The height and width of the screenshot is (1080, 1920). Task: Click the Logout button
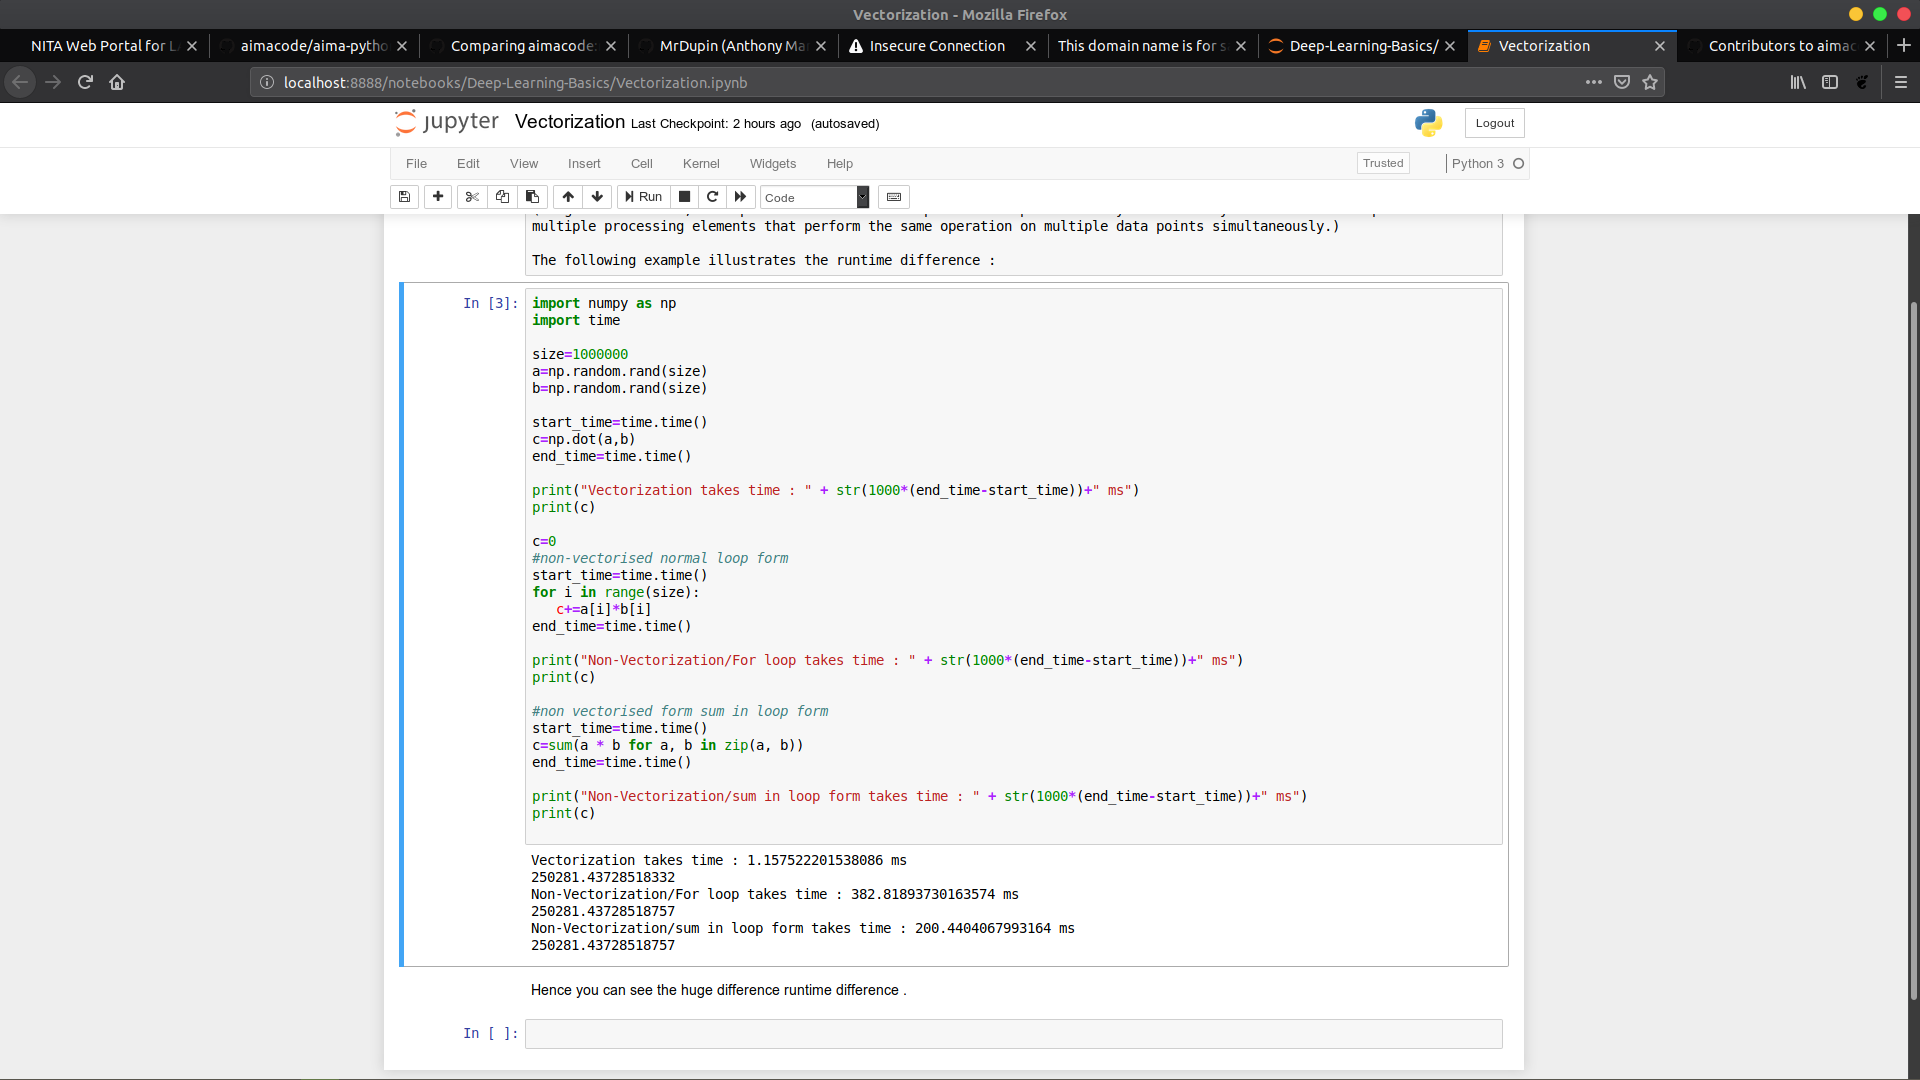1495,123
